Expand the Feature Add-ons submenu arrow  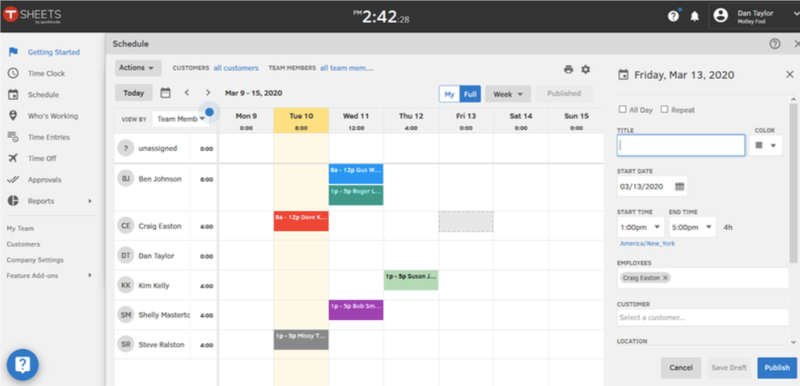(x=90, y=275)
